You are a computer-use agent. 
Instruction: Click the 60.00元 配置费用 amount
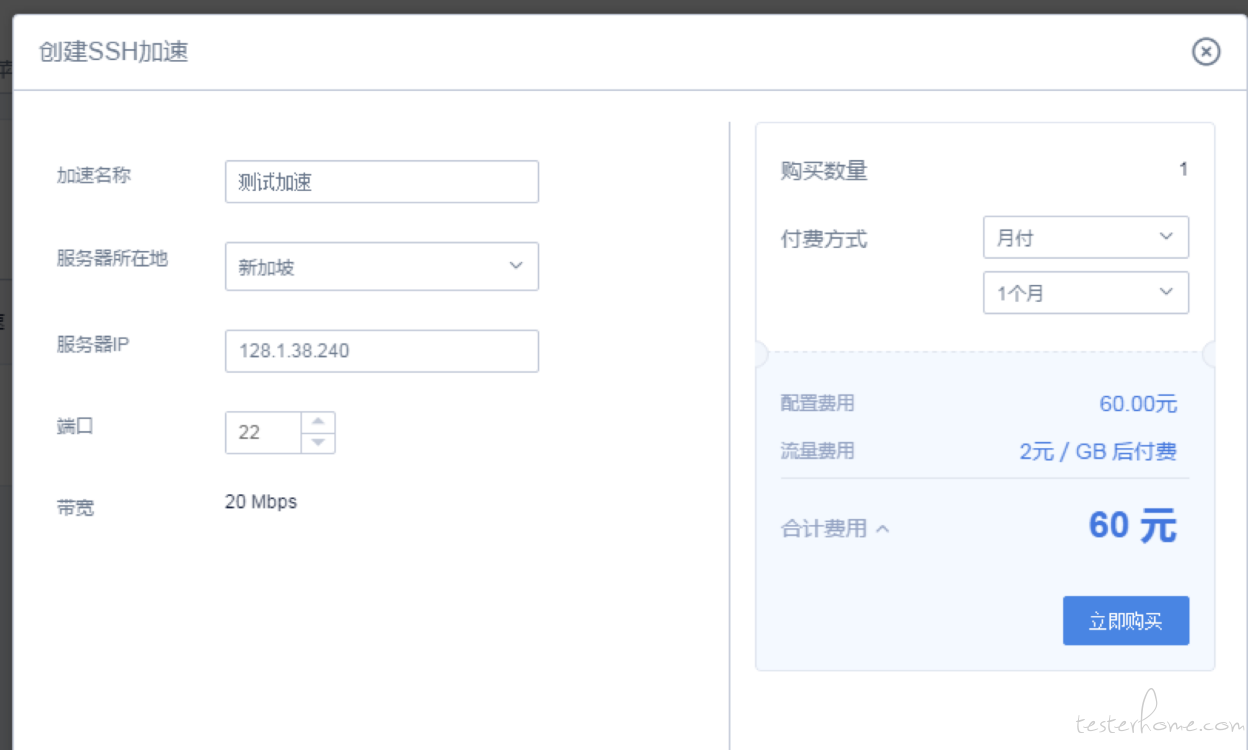pyautogui.click(x=1138, y=404)
